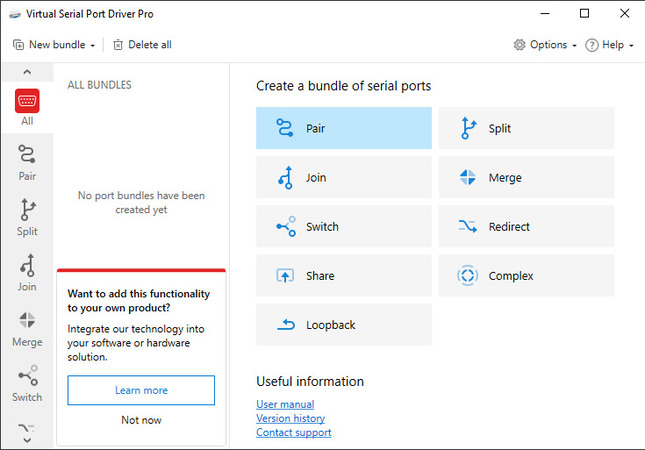
Task: Create a Pair bundle tile
Action: pyautogui.click(x=343, y=128)
